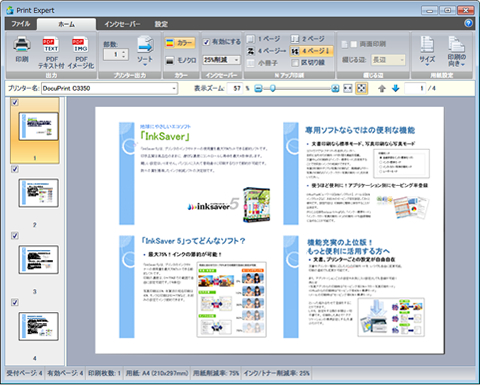Open the ファイル menu
This screenshot has width=480, height=385.
(21, 24)
